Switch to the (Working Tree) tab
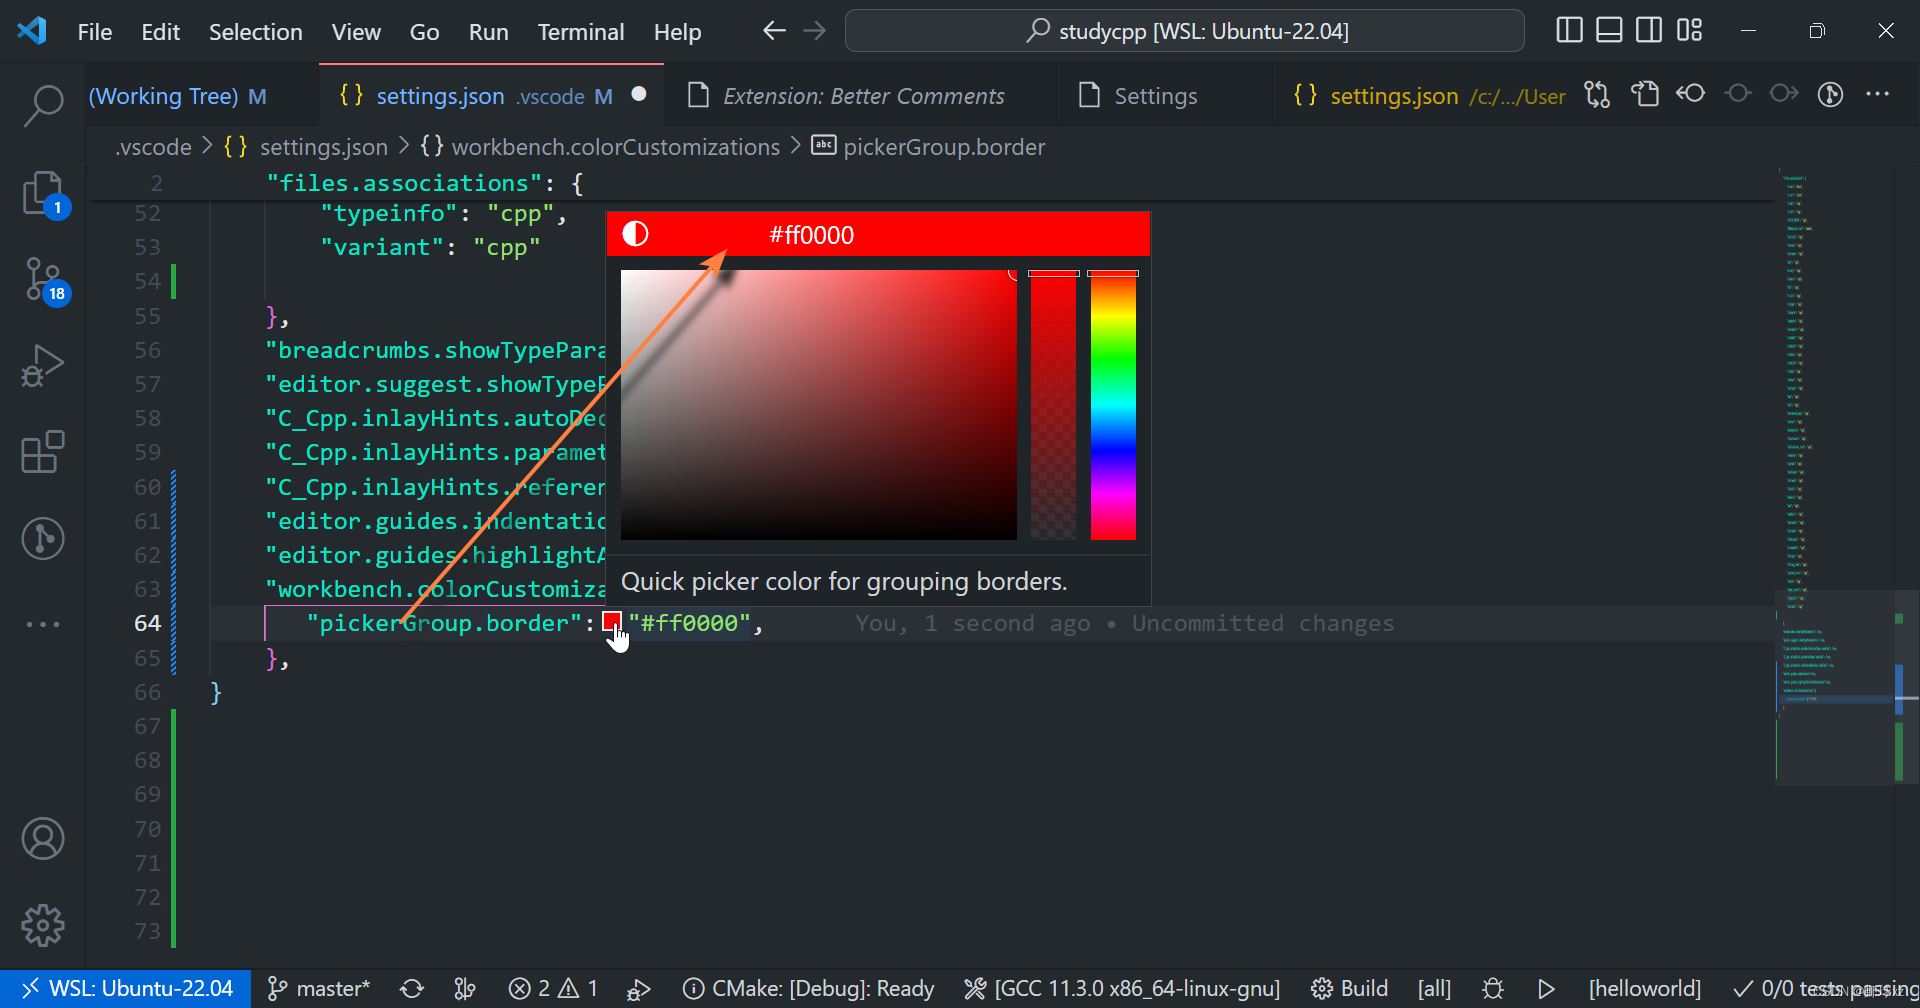Viewport: 1920px width, 1008px height. pos(203,96)
